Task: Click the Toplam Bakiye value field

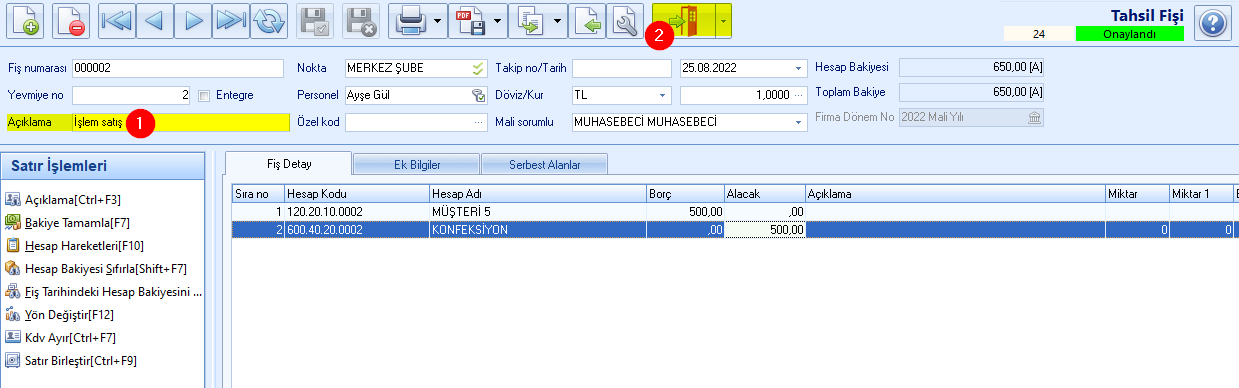Action: (x=972, y=92)
